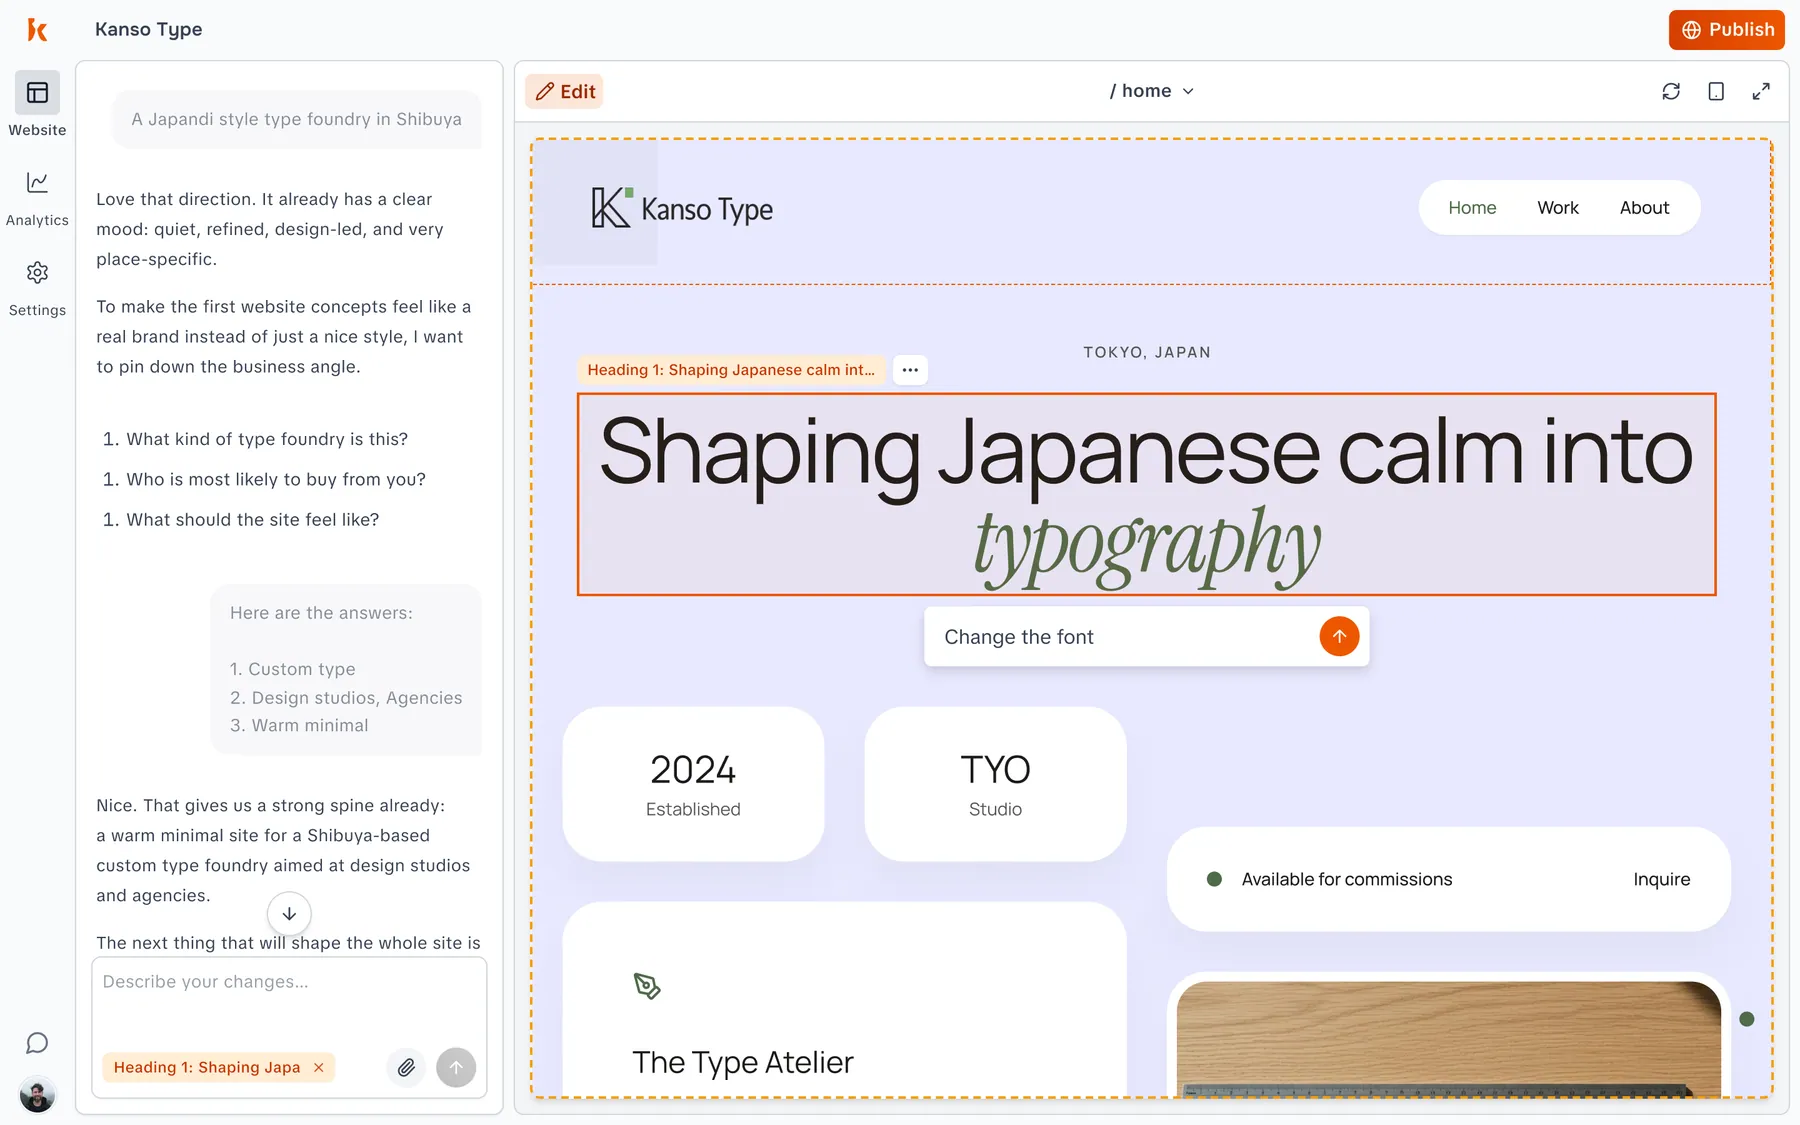Attach a file with the paperclip

tap(406, 1067)
